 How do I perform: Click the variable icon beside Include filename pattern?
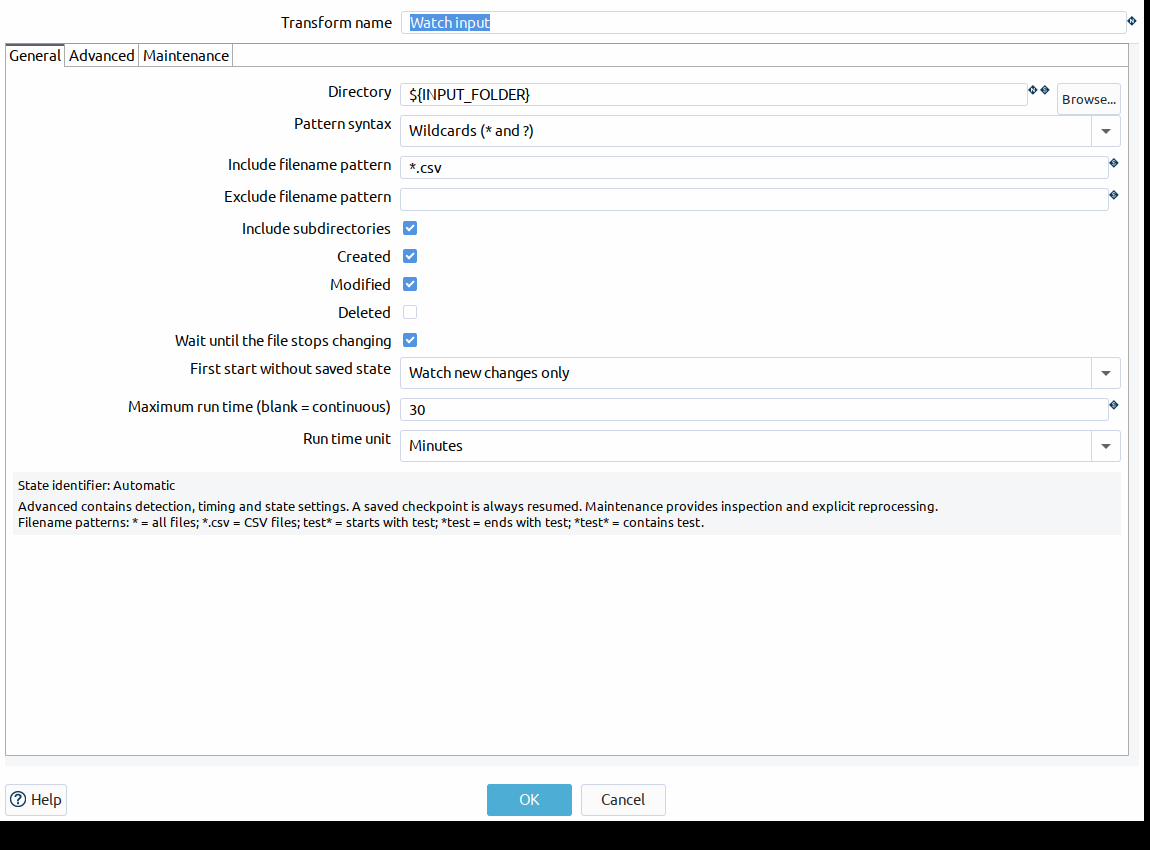[1113, 163]
